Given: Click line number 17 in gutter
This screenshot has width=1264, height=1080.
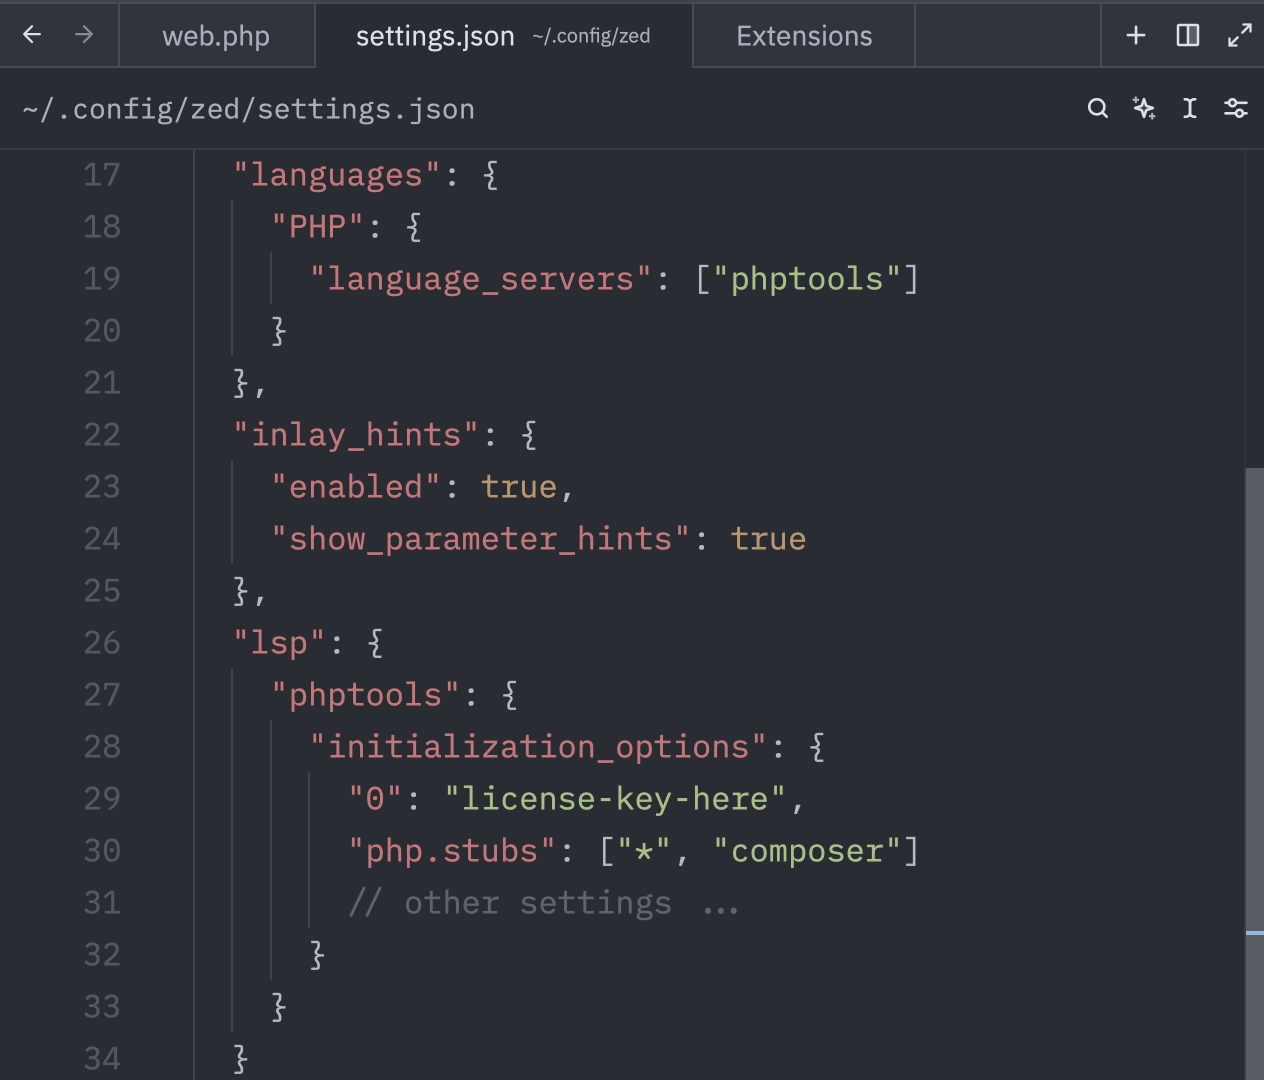Looking at the screenshot, I should click(101, 175).
